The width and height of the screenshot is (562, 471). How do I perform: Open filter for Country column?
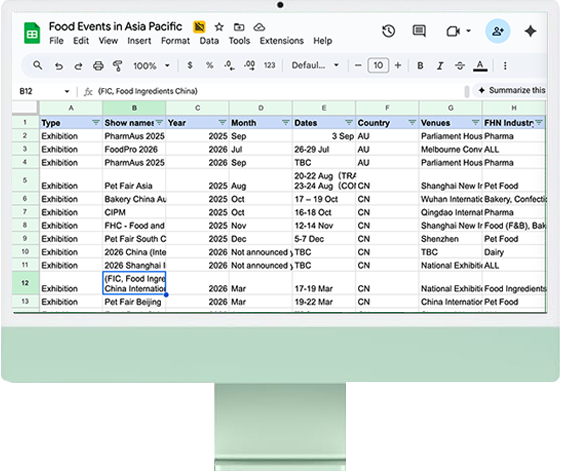click(x=412, y=123)
